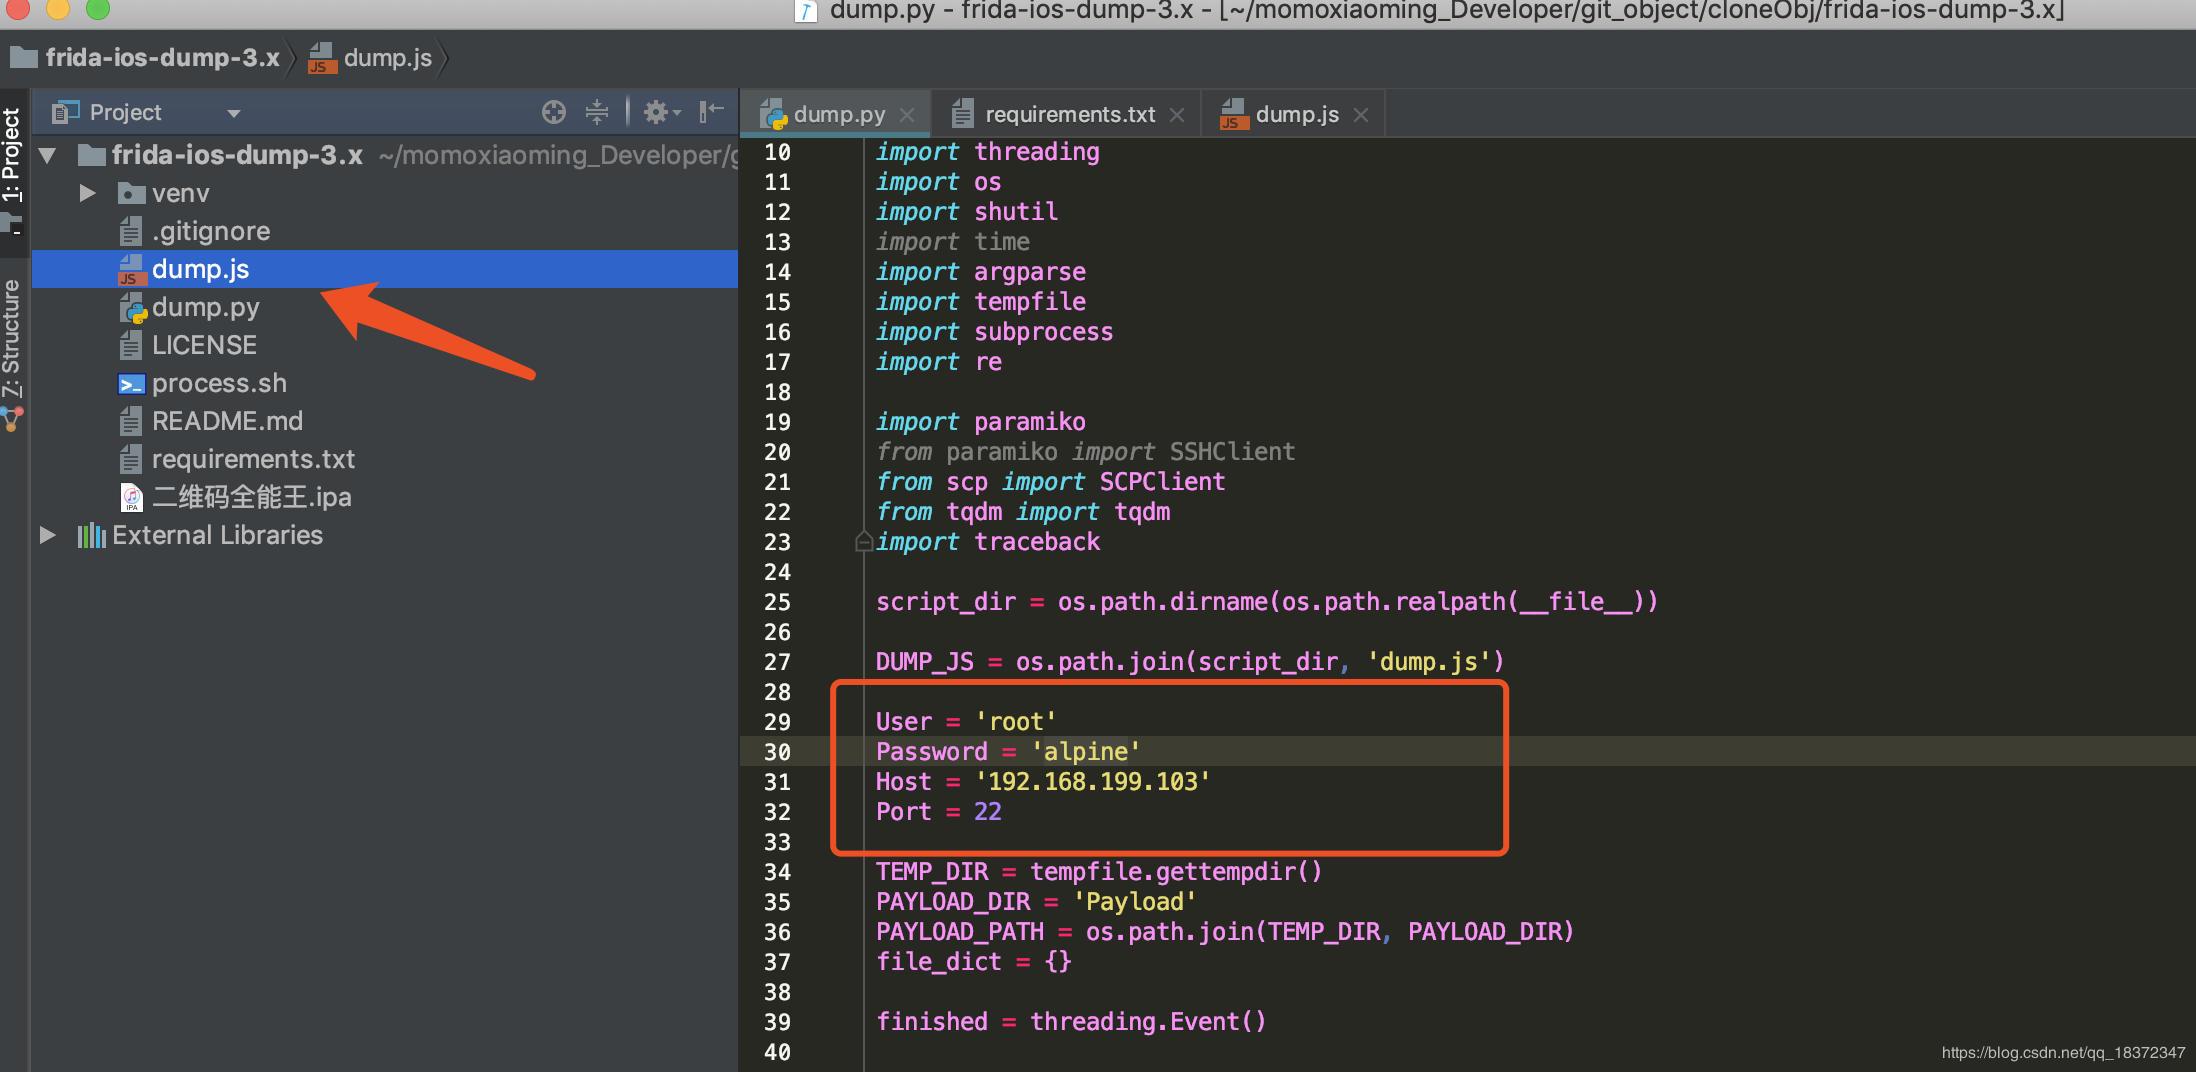Click the shell script icon for process.sh
The width and height of the screenshot is (2196, 1072).
(131, 384)
